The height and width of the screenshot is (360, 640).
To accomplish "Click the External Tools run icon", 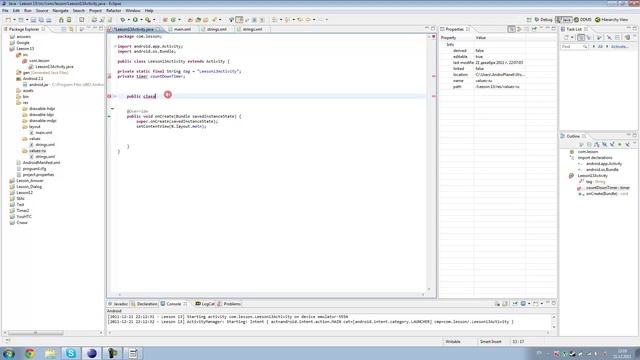I will tap(148, 20).
